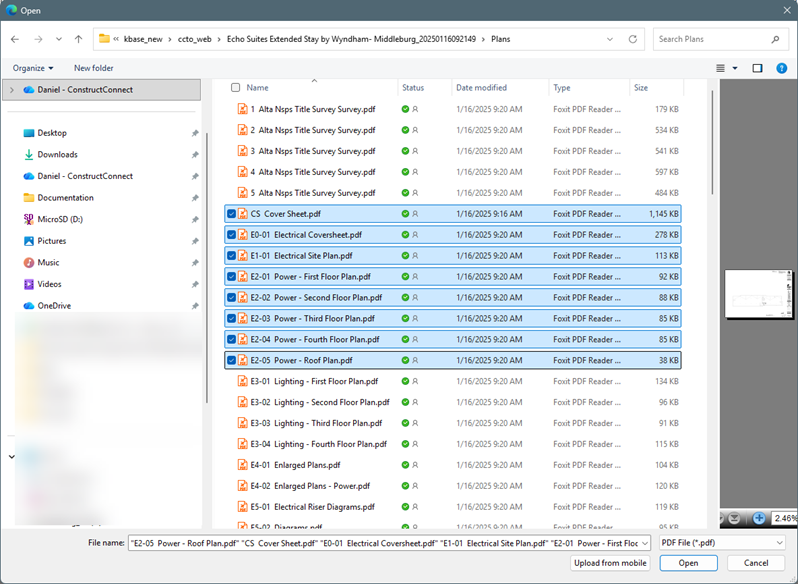The image size is (799, 584).
Task: Click pin icon next to Downloads
Action: (x=195, y=155)
